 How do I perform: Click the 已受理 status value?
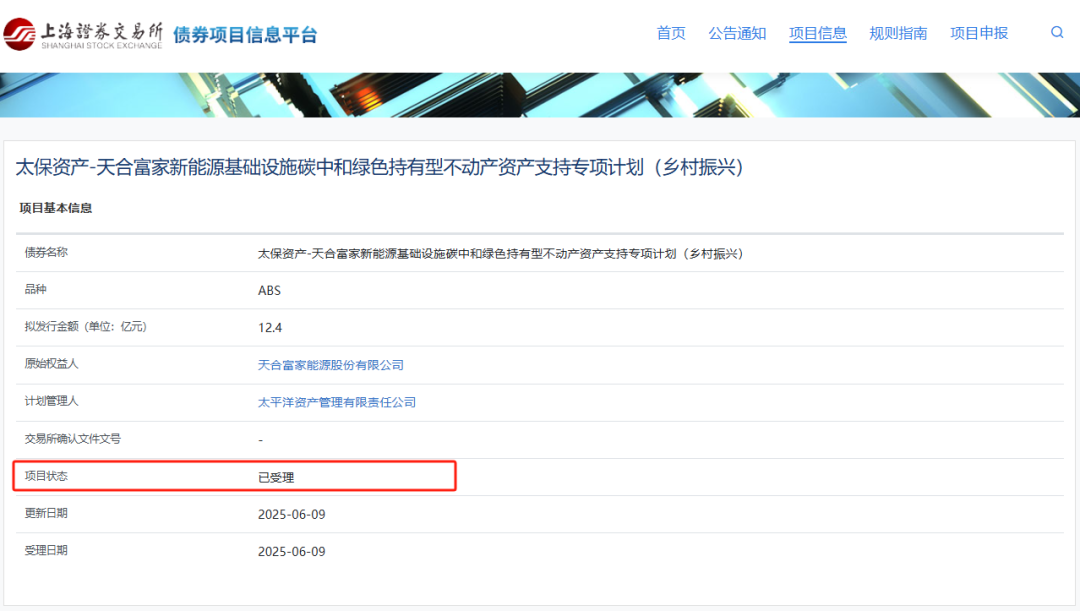pos(276,477)
